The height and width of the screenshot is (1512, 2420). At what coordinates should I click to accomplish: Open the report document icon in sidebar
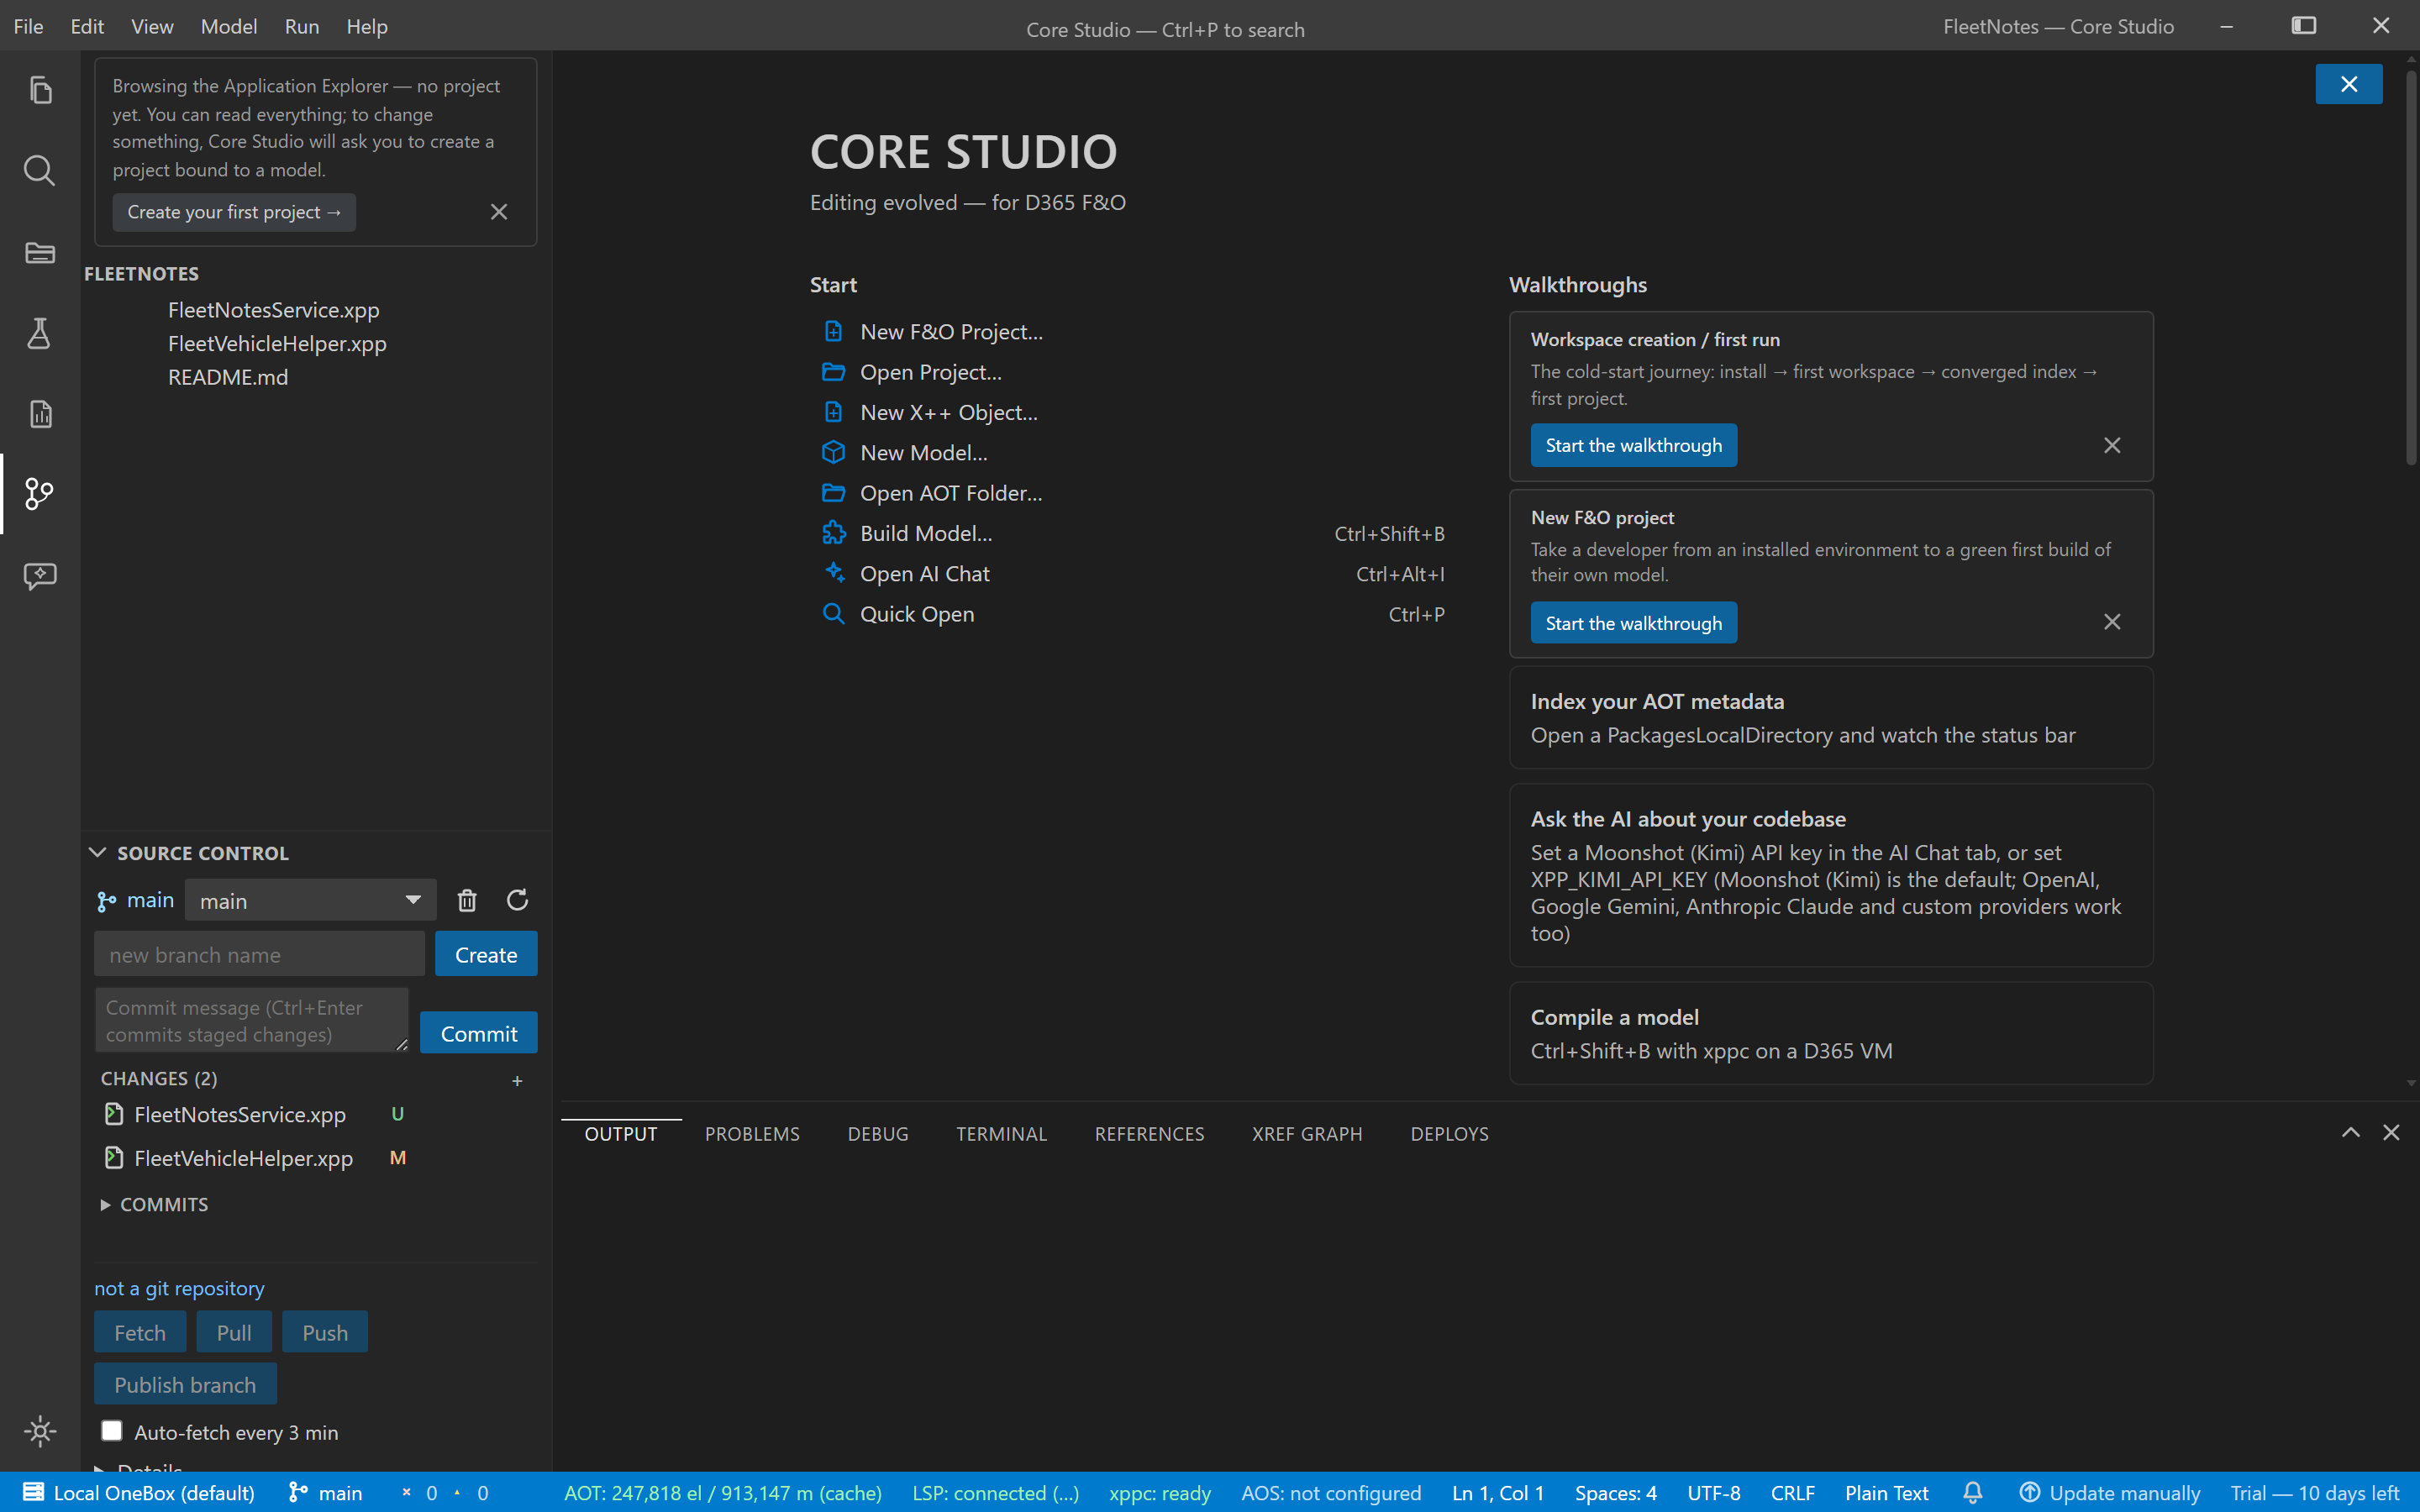[40, 414]
